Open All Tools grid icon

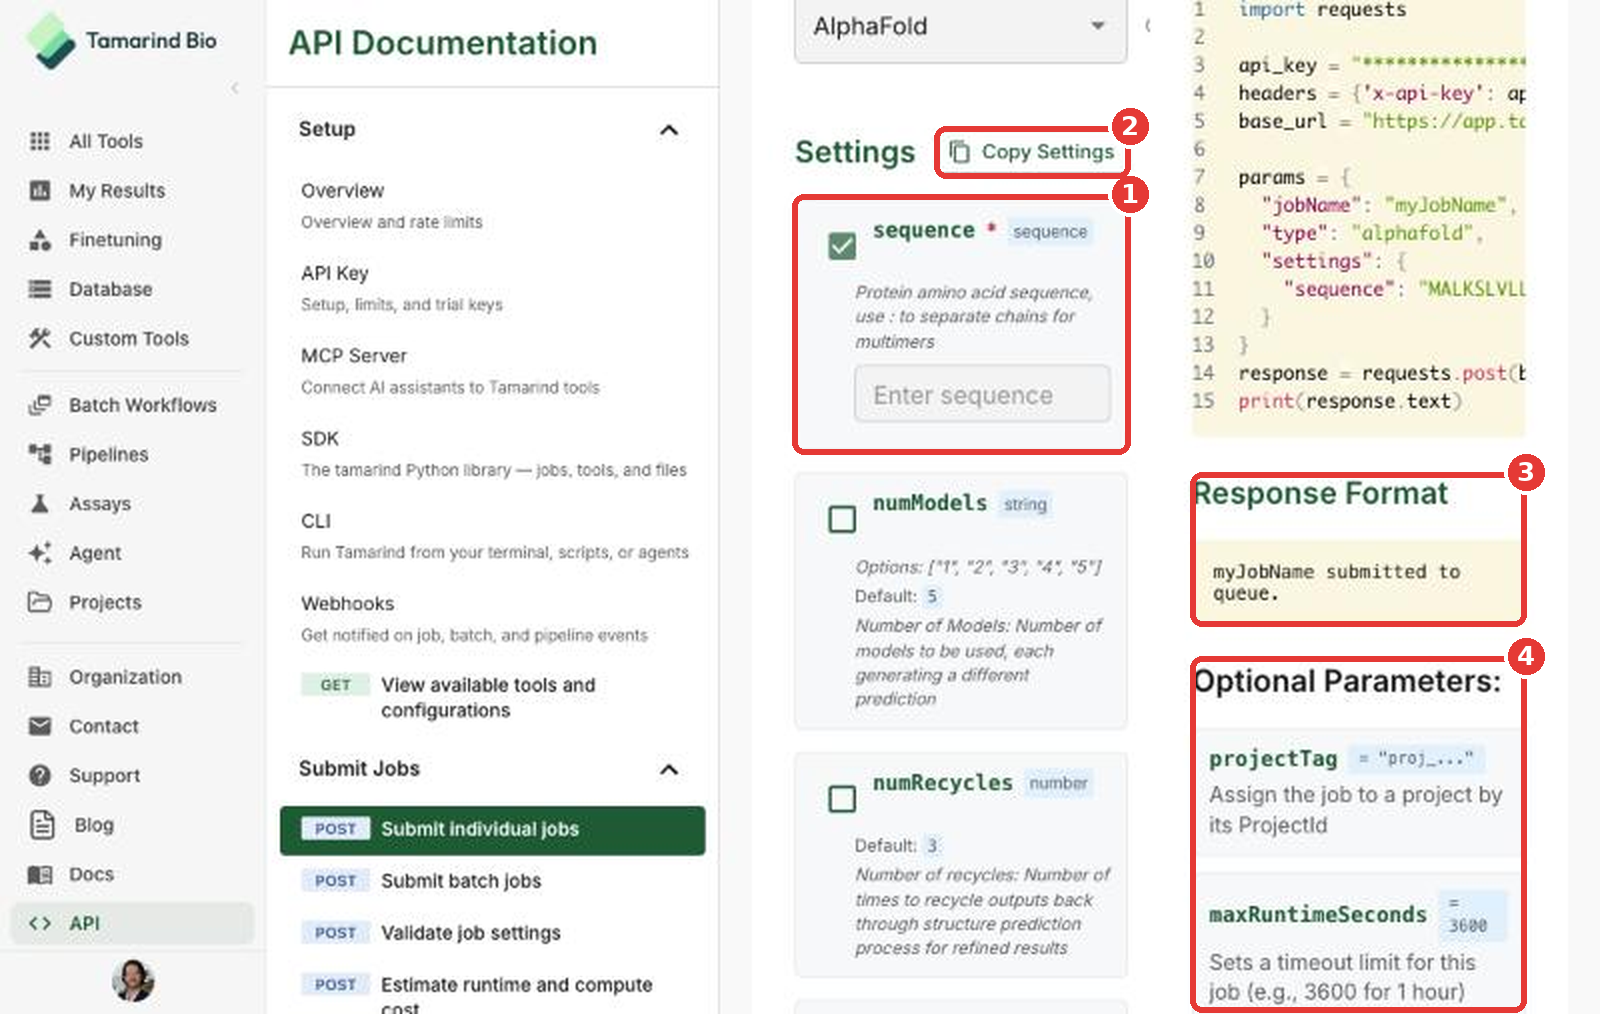[x=40, y=141]
